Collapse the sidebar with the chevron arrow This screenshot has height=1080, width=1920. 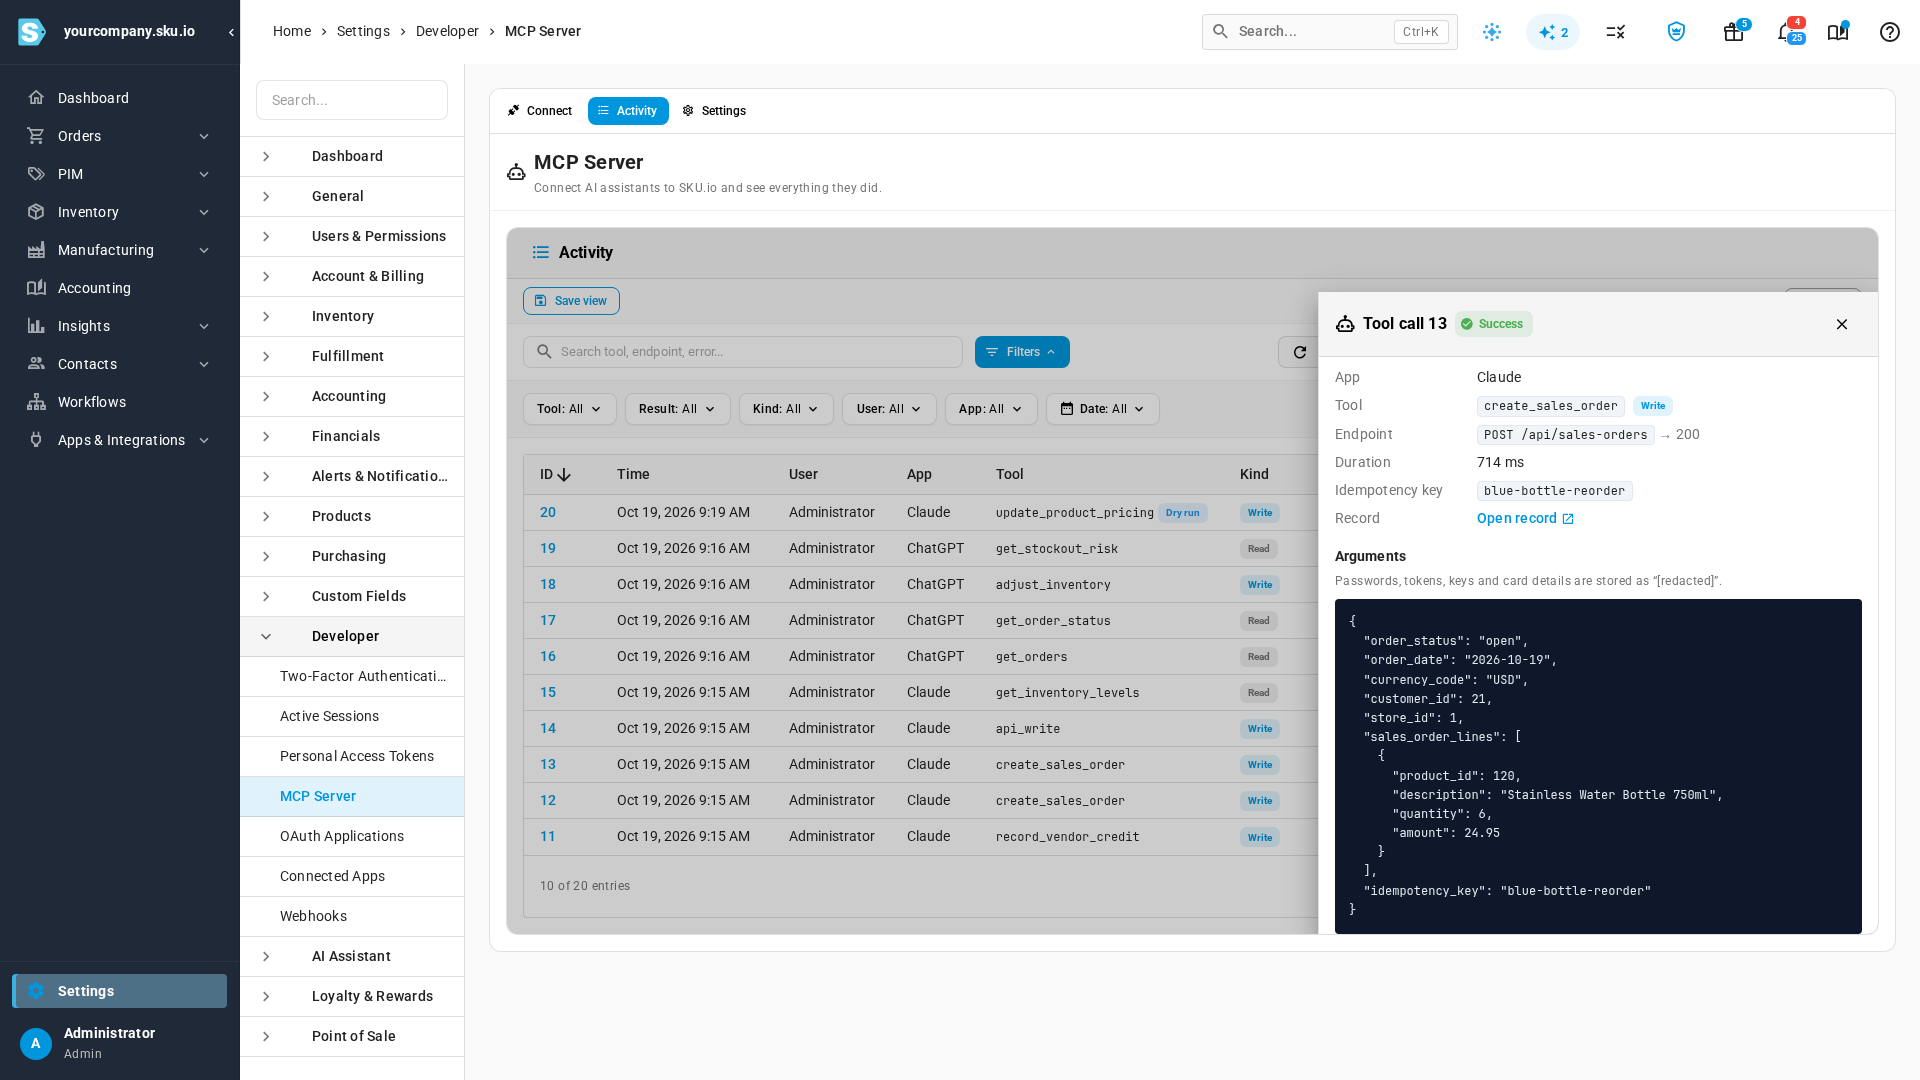tap(231, 32)
